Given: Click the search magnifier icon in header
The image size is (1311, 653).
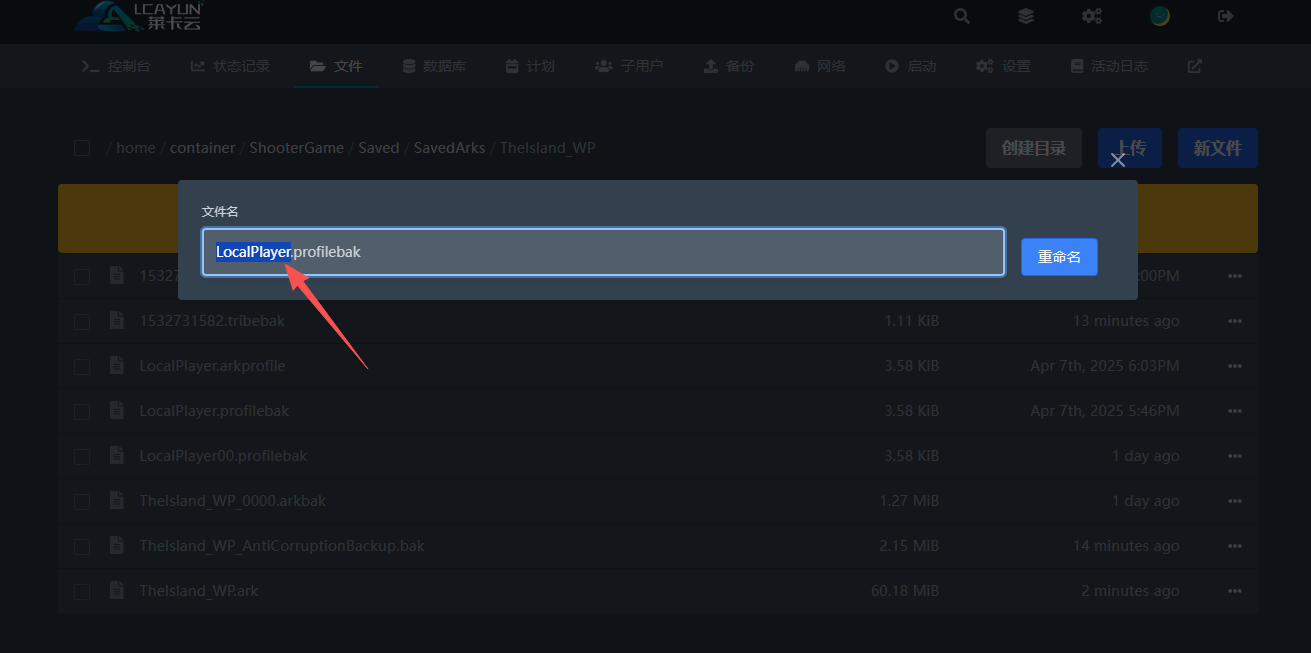Looking at the screenshot, I should (961, 16).
